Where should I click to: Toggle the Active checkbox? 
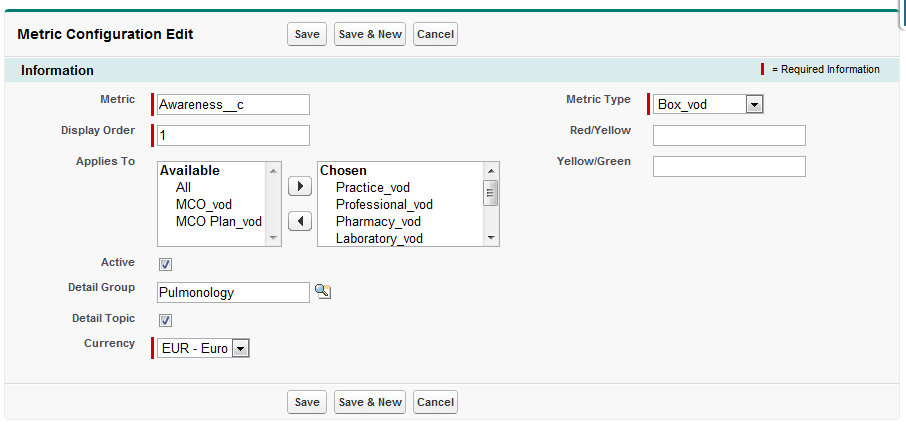click(166, 264)
